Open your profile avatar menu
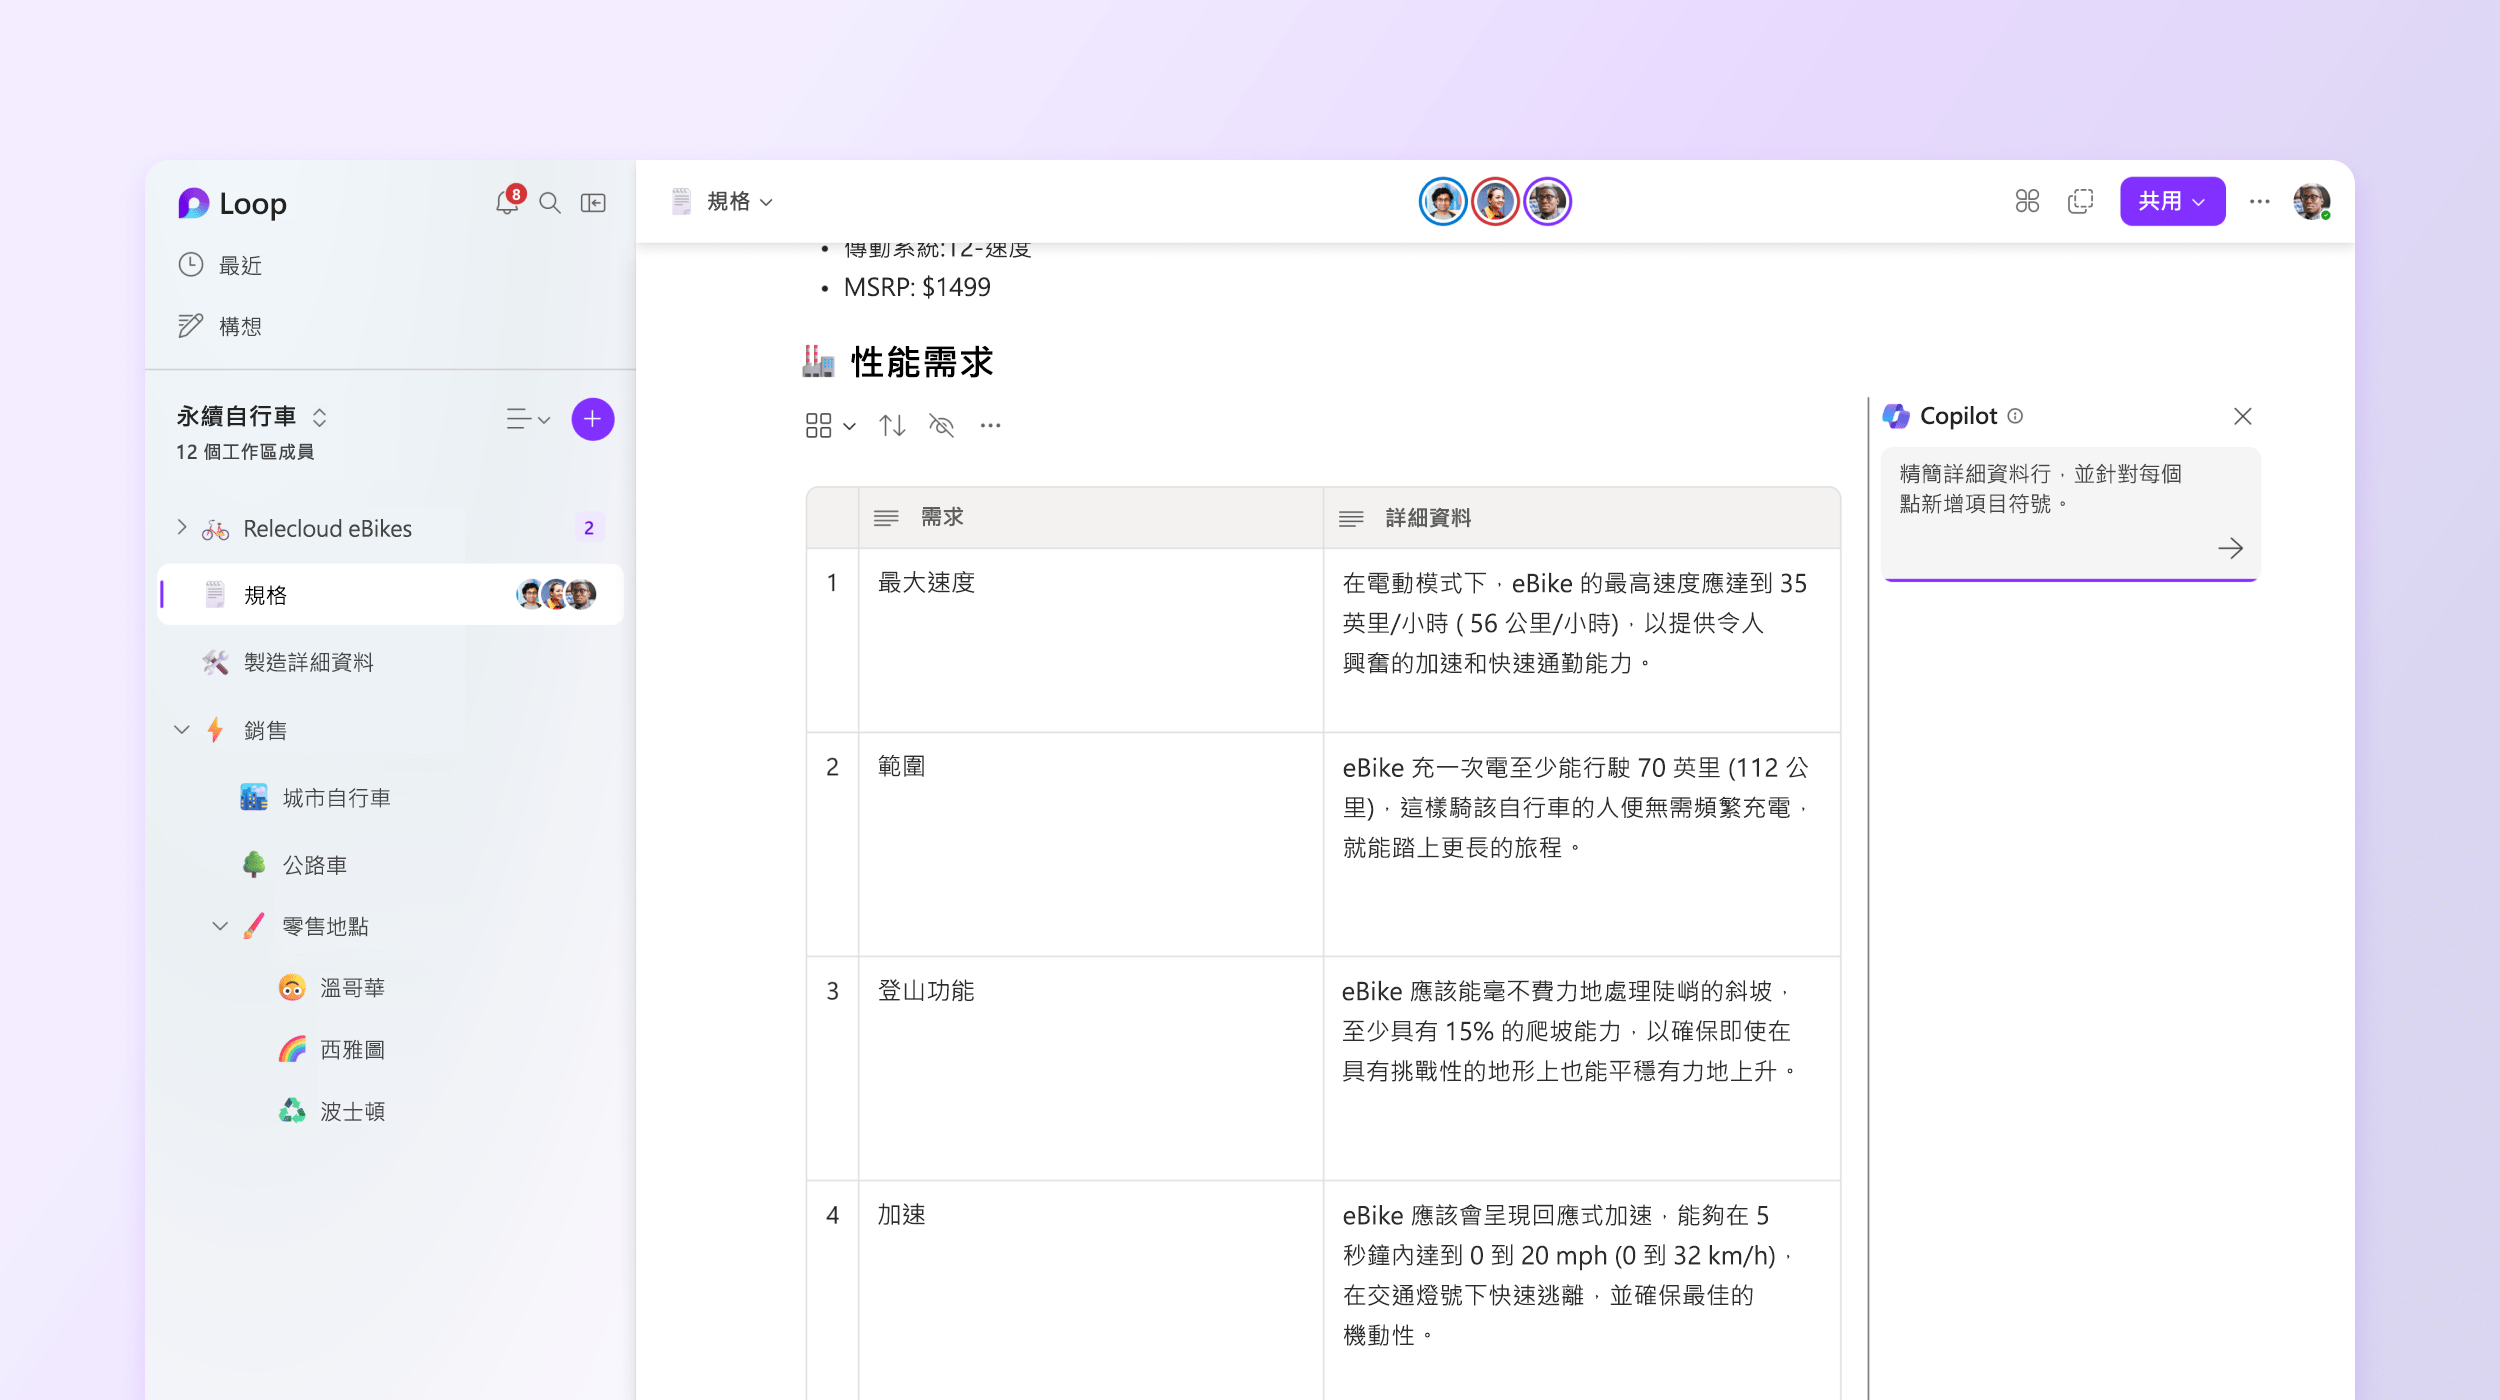Screen dimensions: 2500x1400 [x=2311, y=202]
